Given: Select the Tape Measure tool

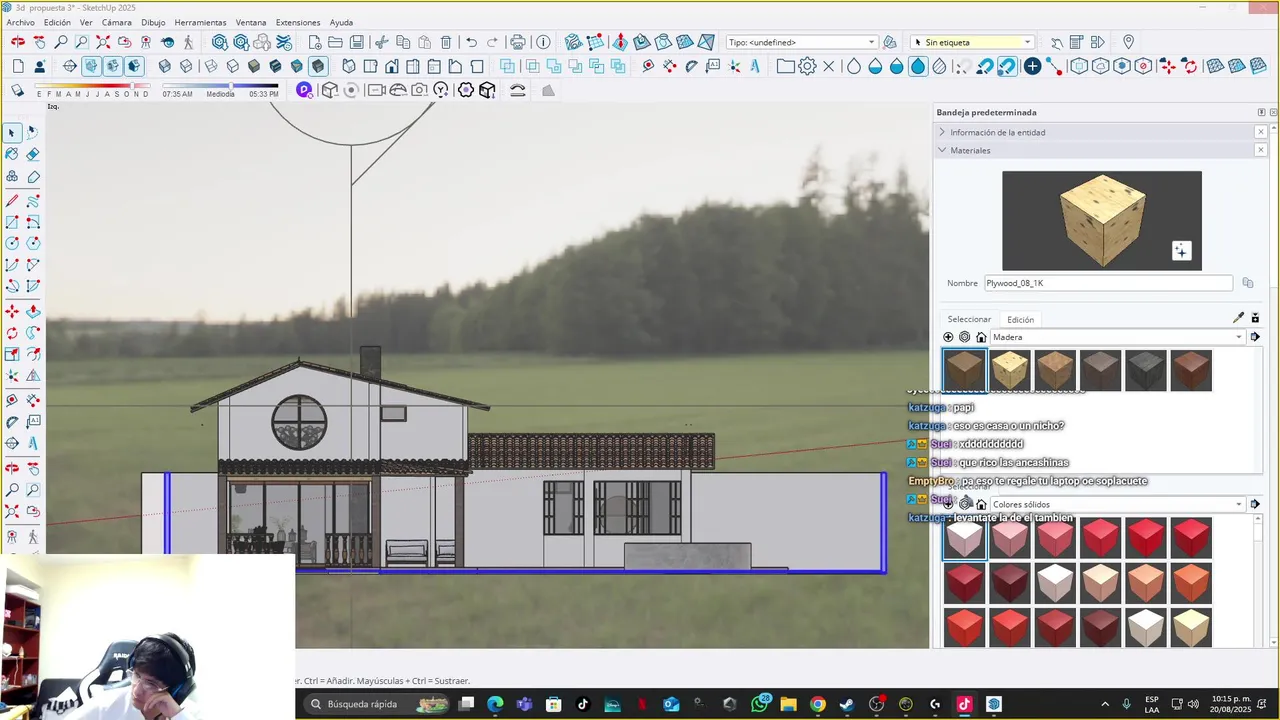Looking at the screenshot, I should [12, 399].
